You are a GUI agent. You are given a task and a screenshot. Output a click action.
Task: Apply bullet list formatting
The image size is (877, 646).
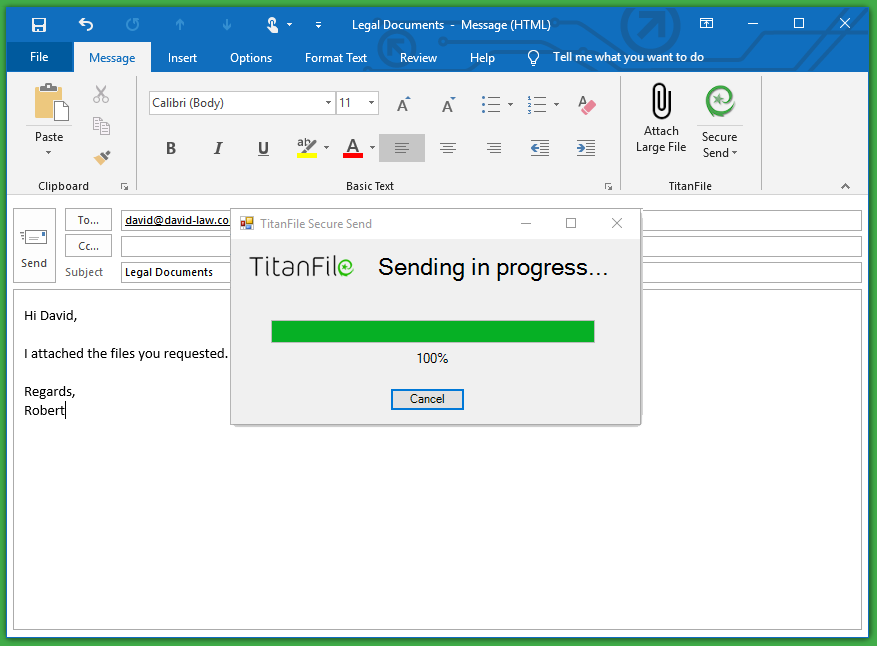coord(491,105)
